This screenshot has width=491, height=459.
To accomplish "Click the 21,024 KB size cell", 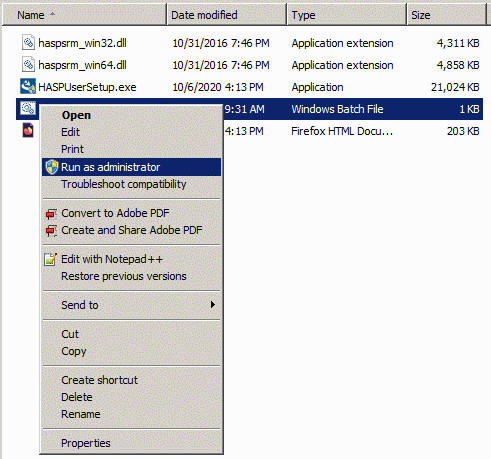I will pos(455,87).
